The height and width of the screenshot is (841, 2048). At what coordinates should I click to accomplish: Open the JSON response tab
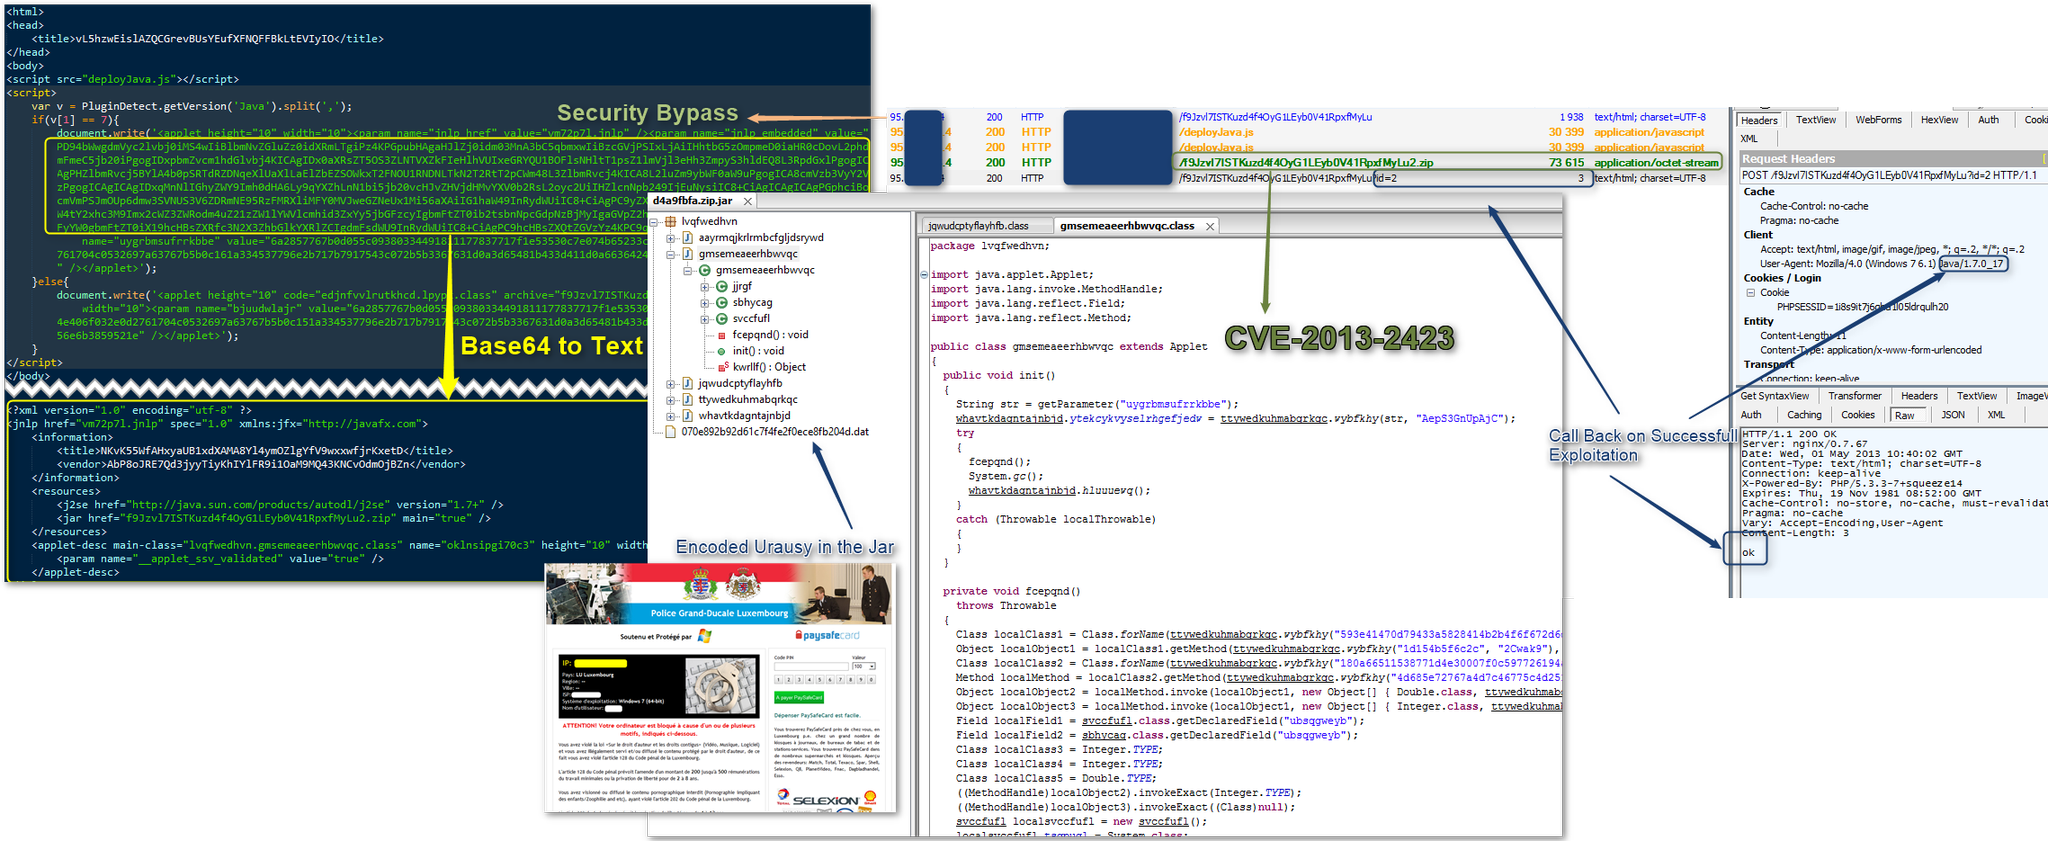pos(1952,415)
